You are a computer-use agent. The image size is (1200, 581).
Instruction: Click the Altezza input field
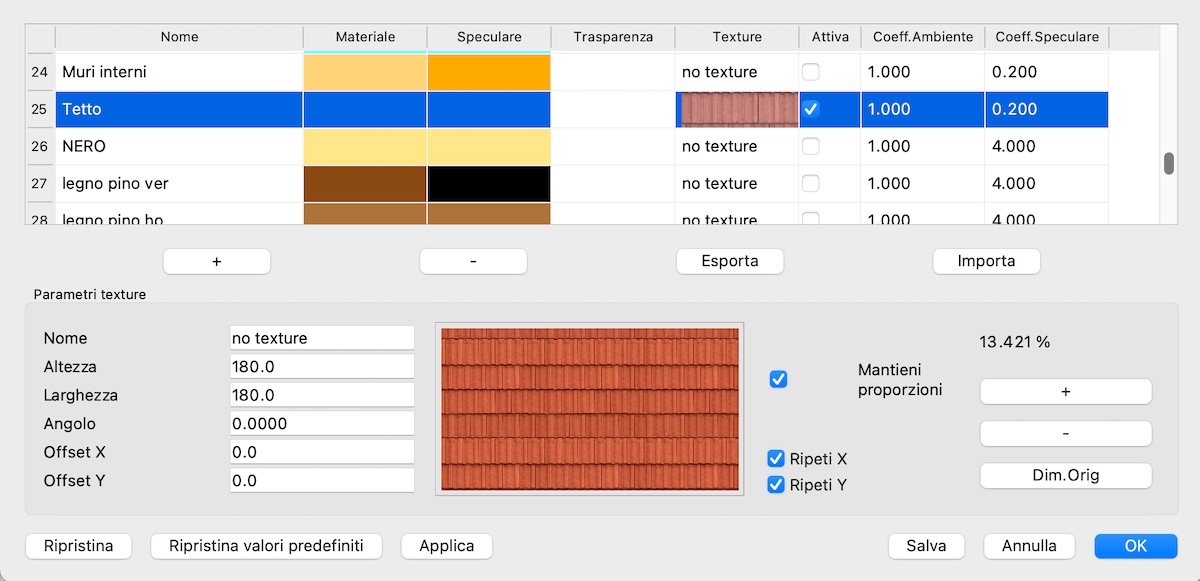[321, 366]
